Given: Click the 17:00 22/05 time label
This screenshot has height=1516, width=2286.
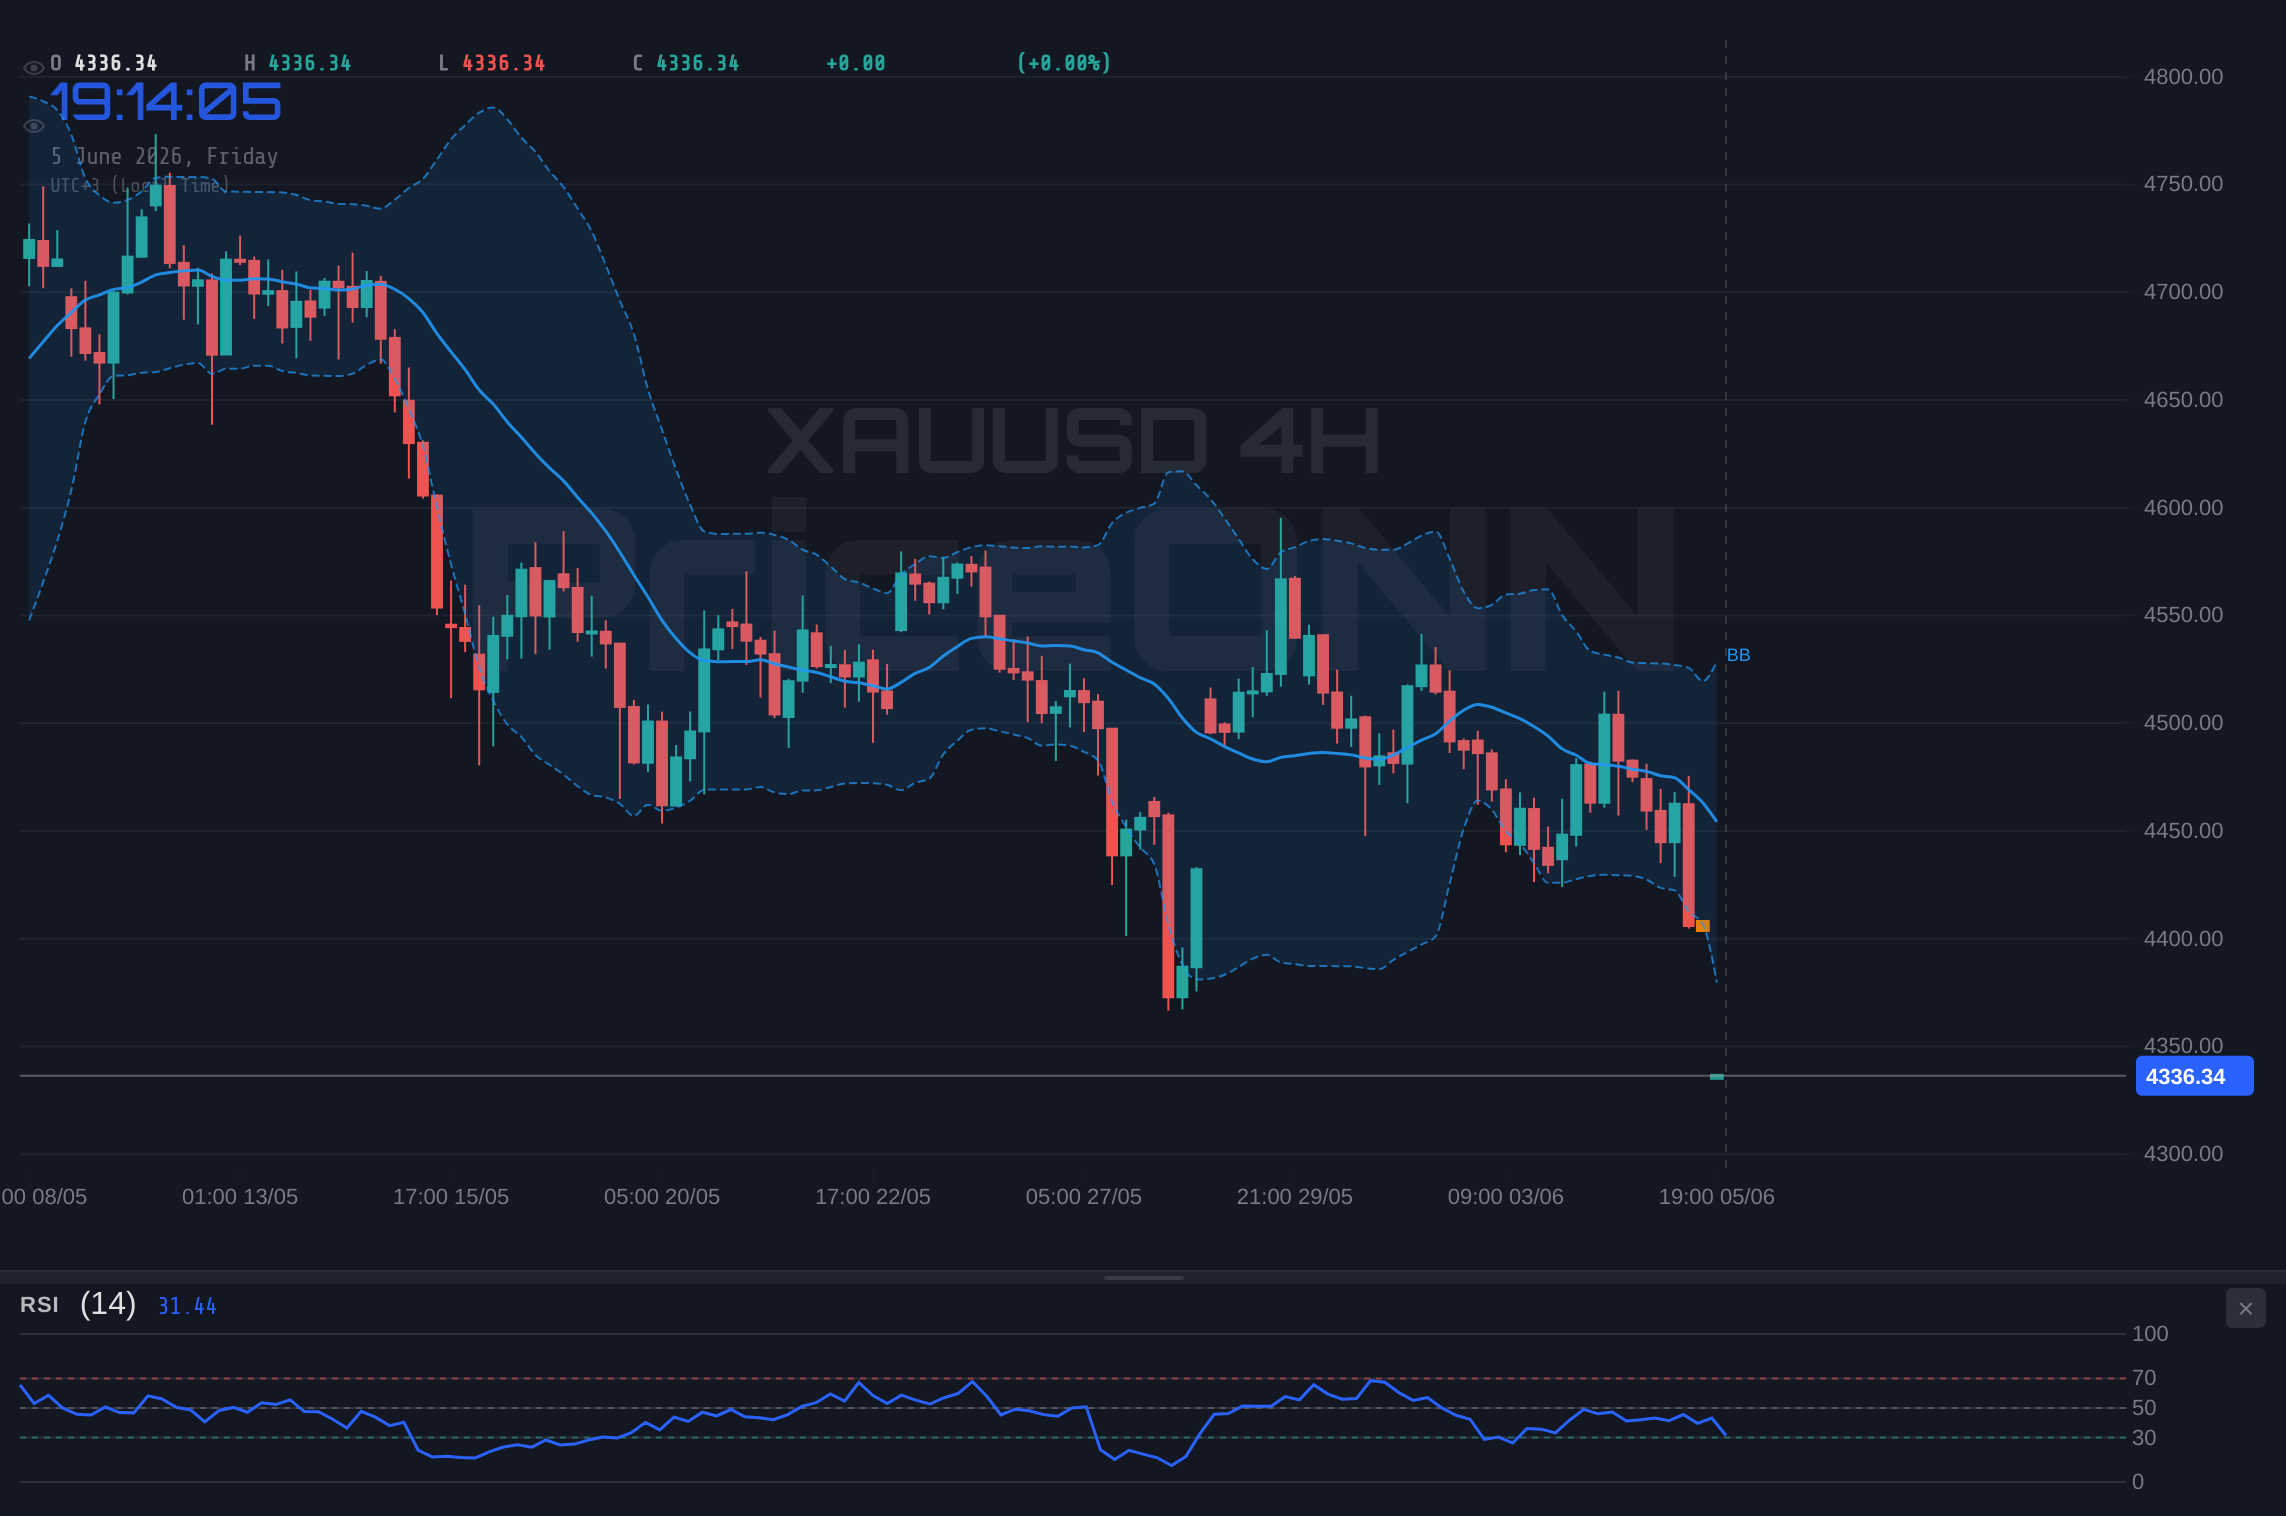Looking at the screenshot, I should coord(873,1197).
